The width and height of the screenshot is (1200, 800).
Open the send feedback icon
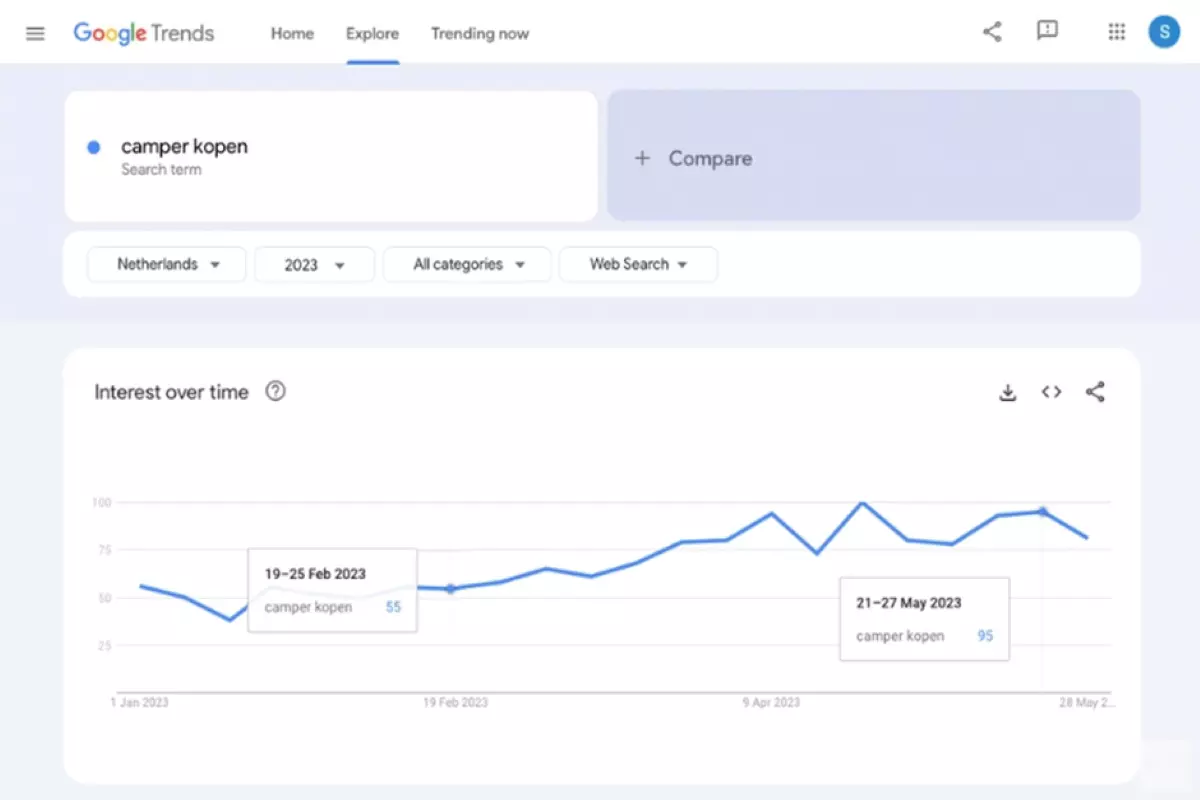(x=1047, y=32)
